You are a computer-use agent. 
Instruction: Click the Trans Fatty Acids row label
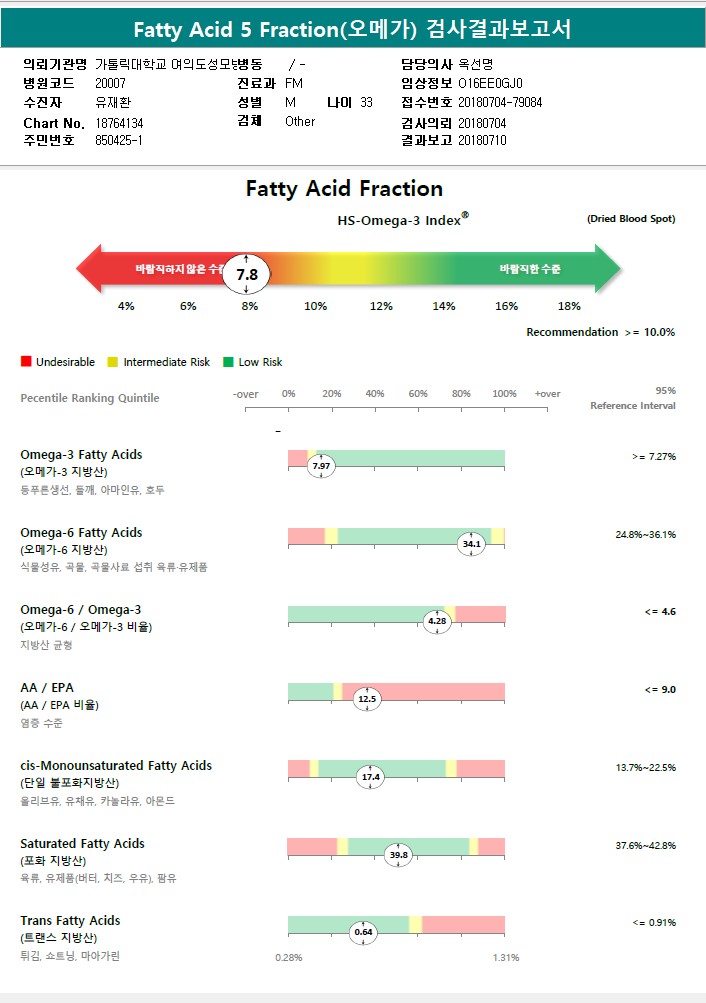coord(70,920)
